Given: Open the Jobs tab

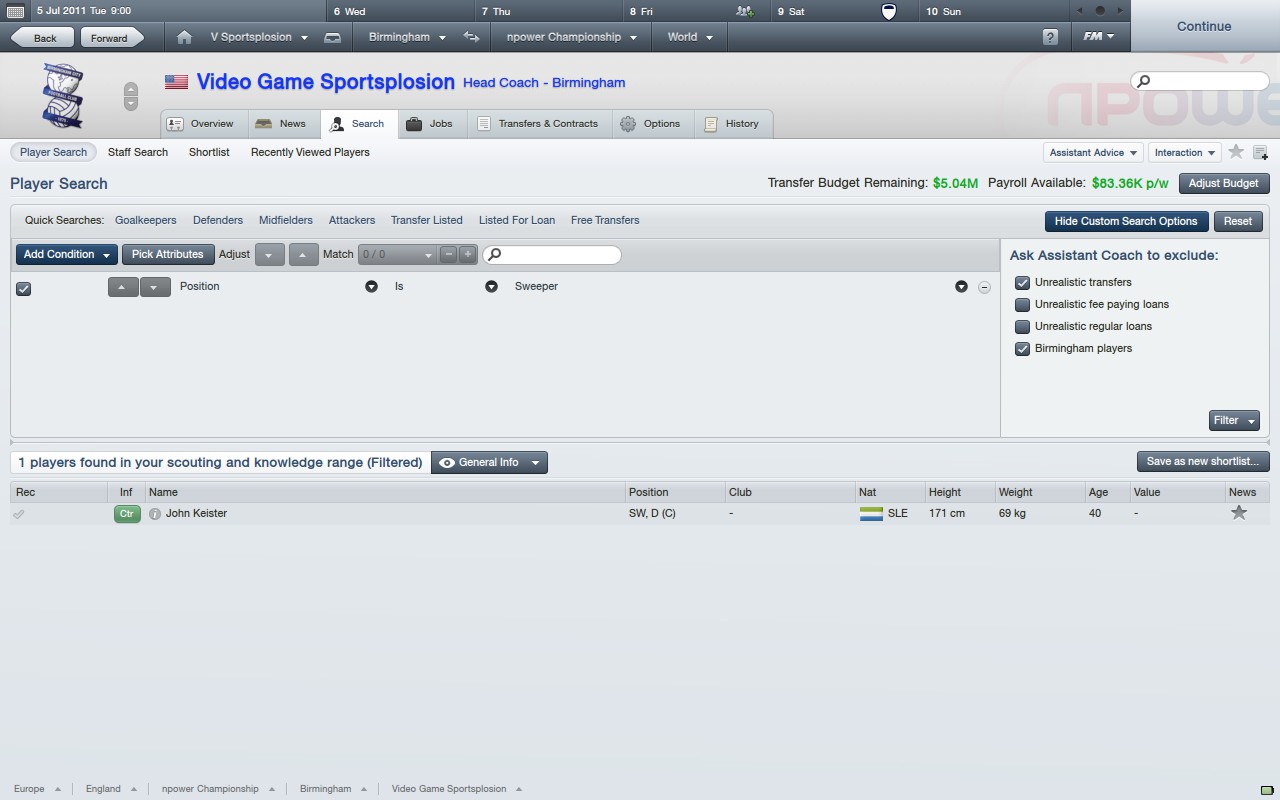Looking at the screenshot, I should coord(430,124).
